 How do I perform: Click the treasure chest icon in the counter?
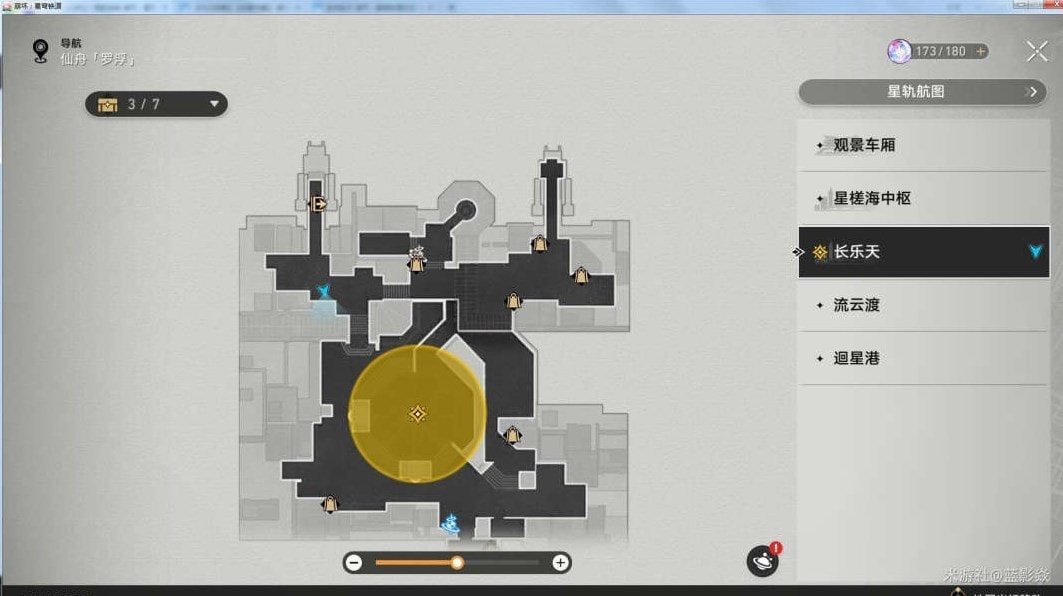108,104
